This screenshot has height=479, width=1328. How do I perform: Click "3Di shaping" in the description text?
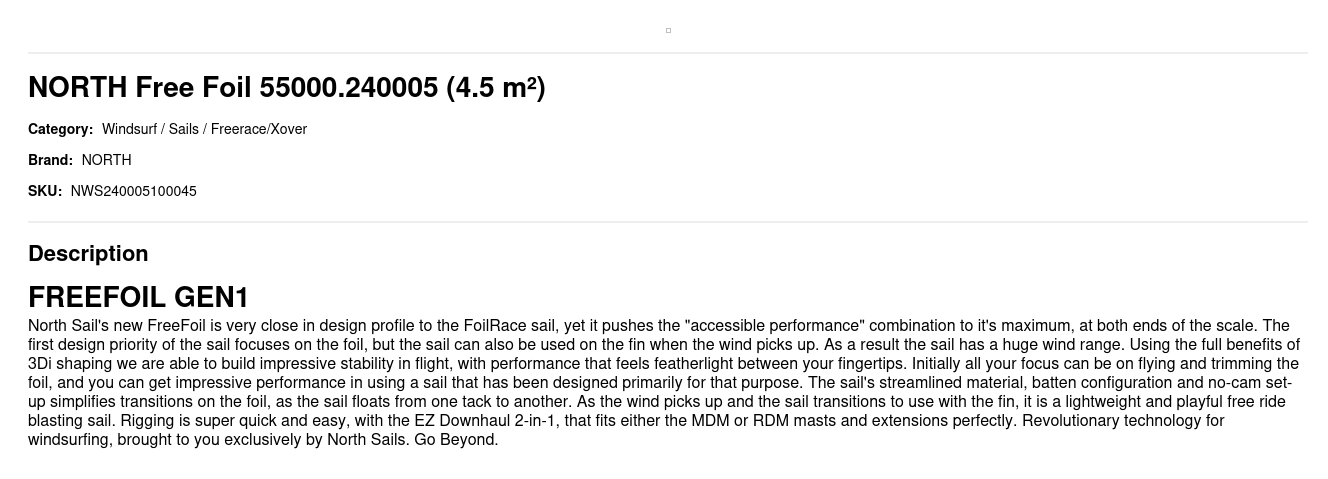(69, 364)
